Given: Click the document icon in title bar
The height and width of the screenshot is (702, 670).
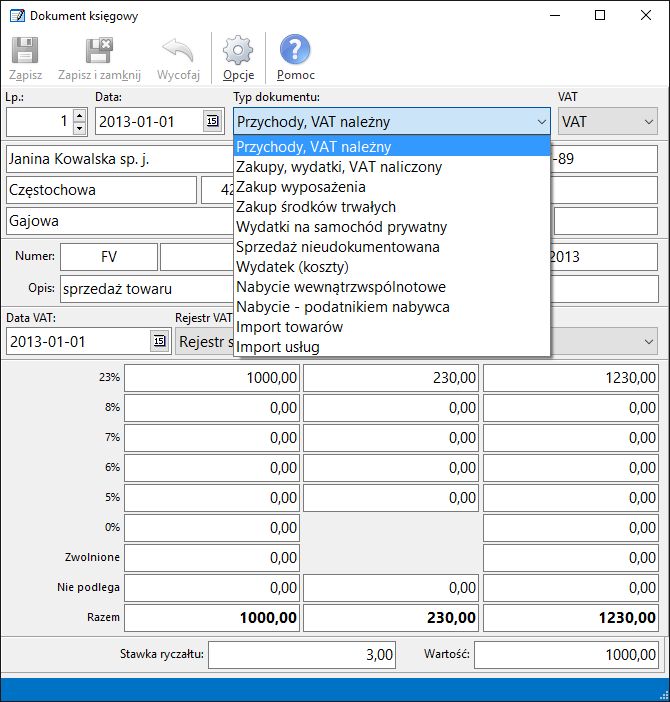Looking at the screenshot, I should pos(16,16).
